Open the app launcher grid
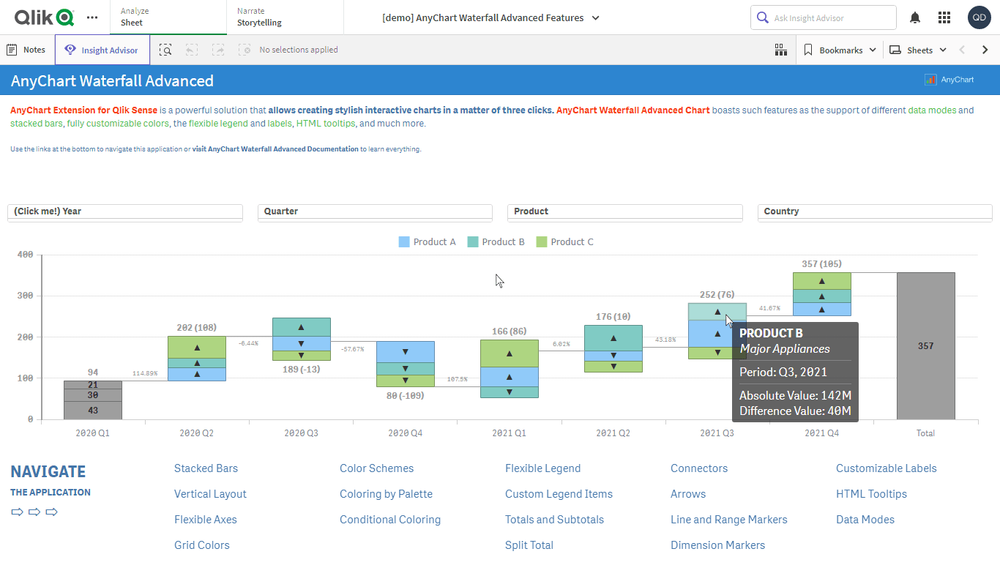The image size is (1000, 562). [944, 18]
